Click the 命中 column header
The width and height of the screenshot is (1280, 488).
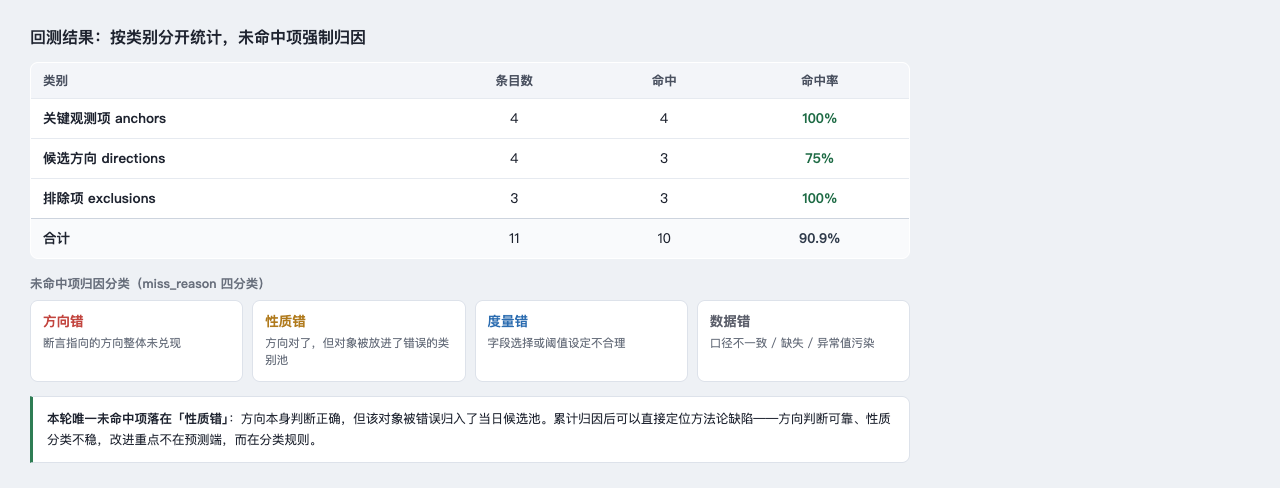[664, 80]
